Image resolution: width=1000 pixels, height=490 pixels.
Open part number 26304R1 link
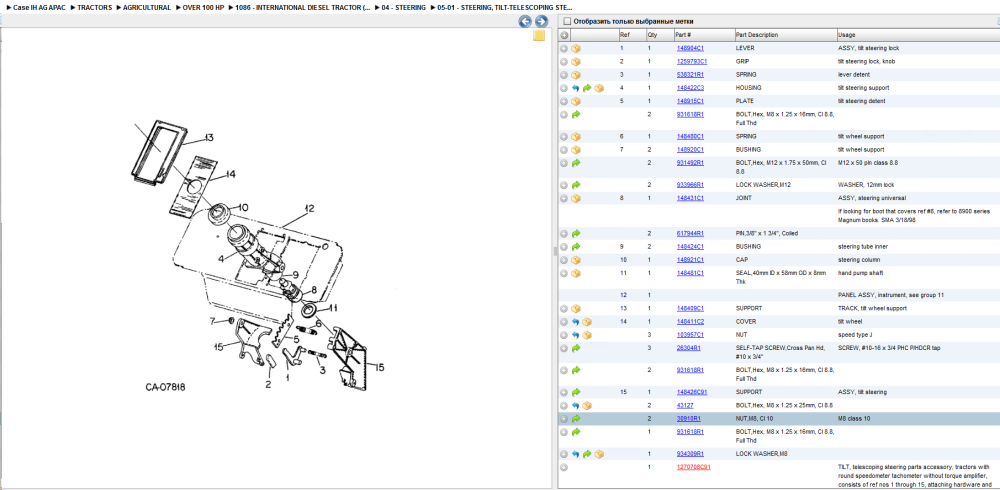689,348
